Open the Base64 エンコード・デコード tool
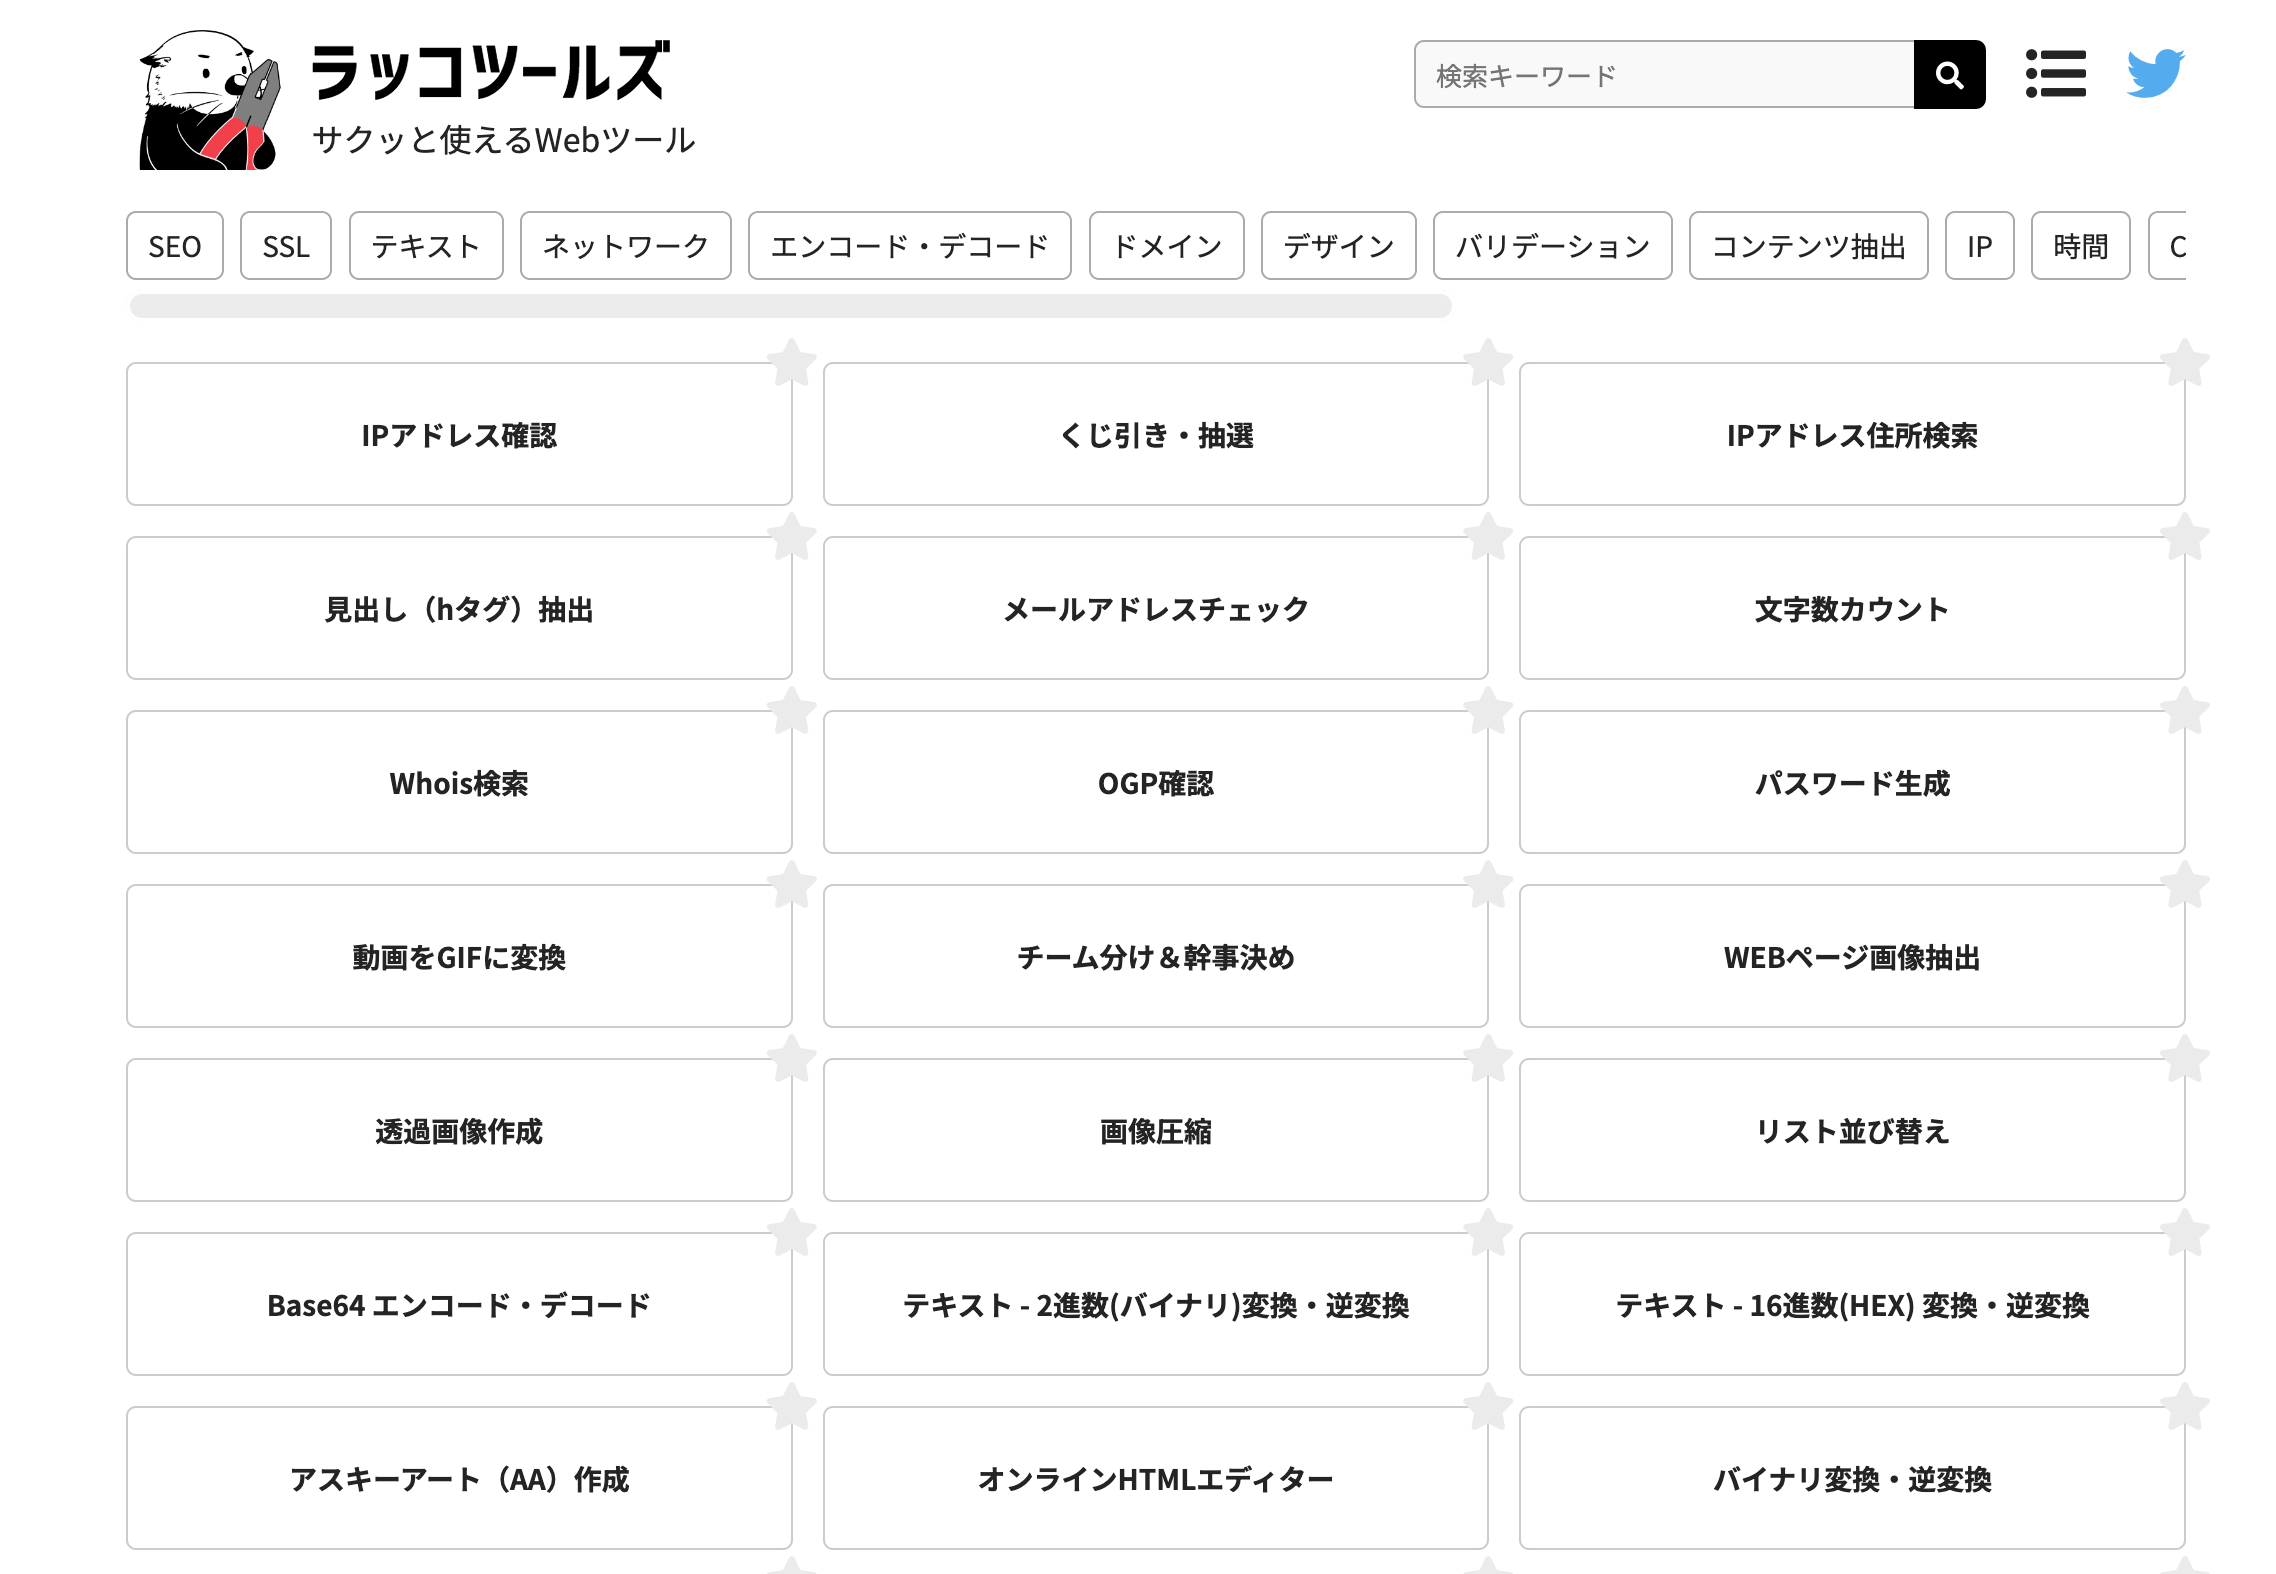Image resolution: width=2276 pixels, height=1574 pixels. click(459, 1305)
